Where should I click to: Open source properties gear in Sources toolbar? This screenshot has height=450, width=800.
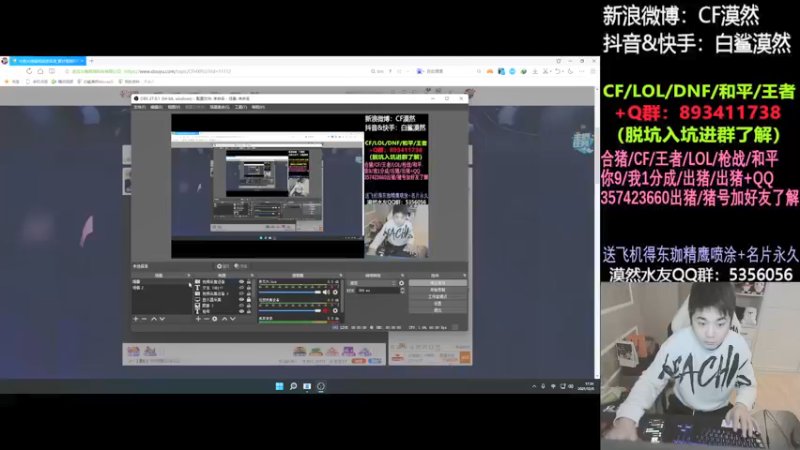(214, 318)
